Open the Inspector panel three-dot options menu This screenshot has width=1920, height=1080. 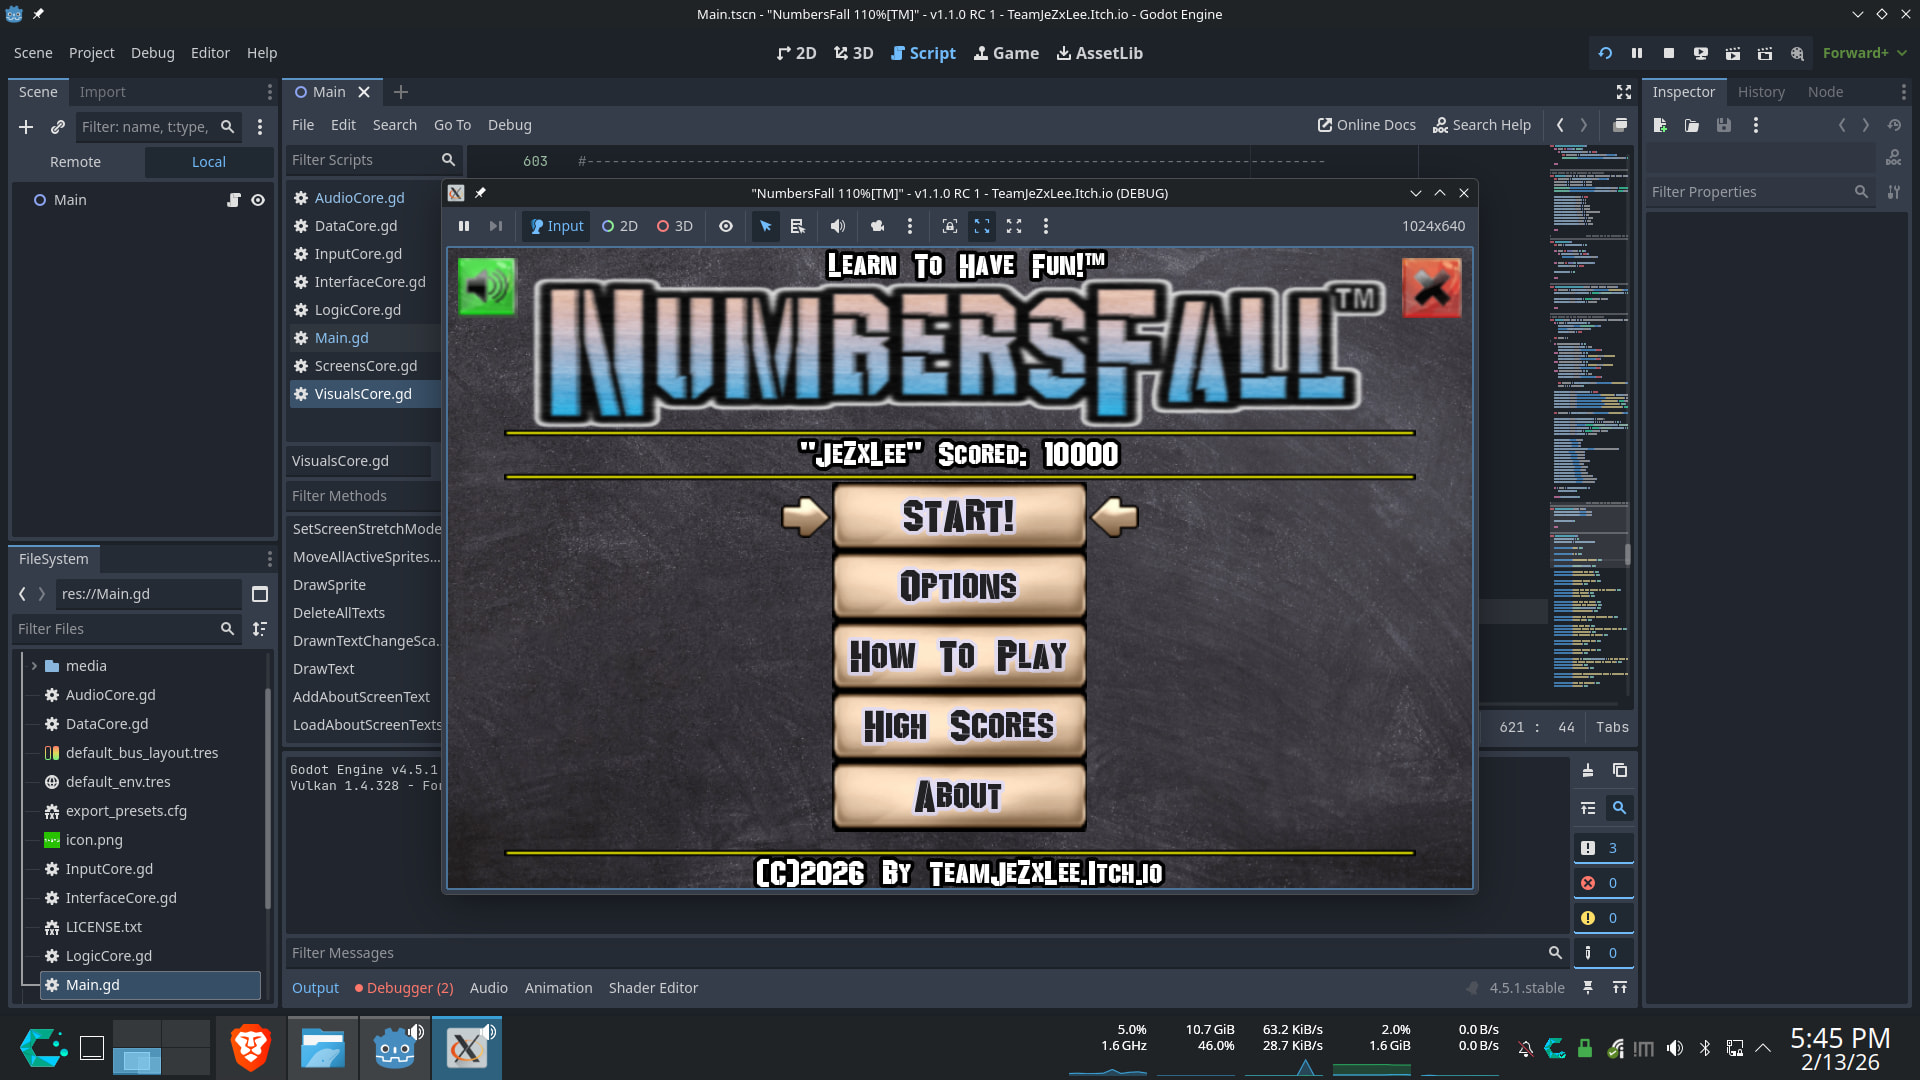point(1903,92)
